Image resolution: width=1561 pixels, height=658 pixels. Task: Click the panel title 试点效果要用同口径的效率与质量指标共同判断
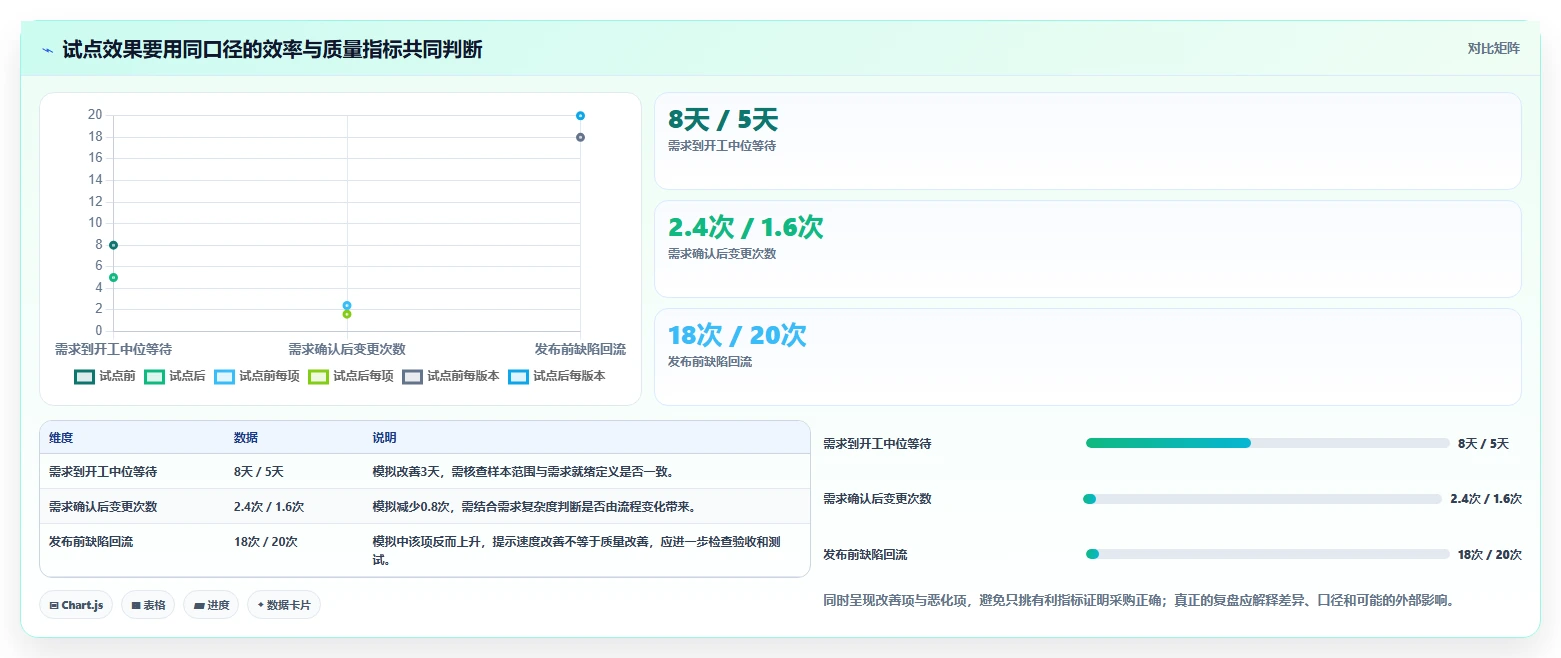(x=272, y=50)
